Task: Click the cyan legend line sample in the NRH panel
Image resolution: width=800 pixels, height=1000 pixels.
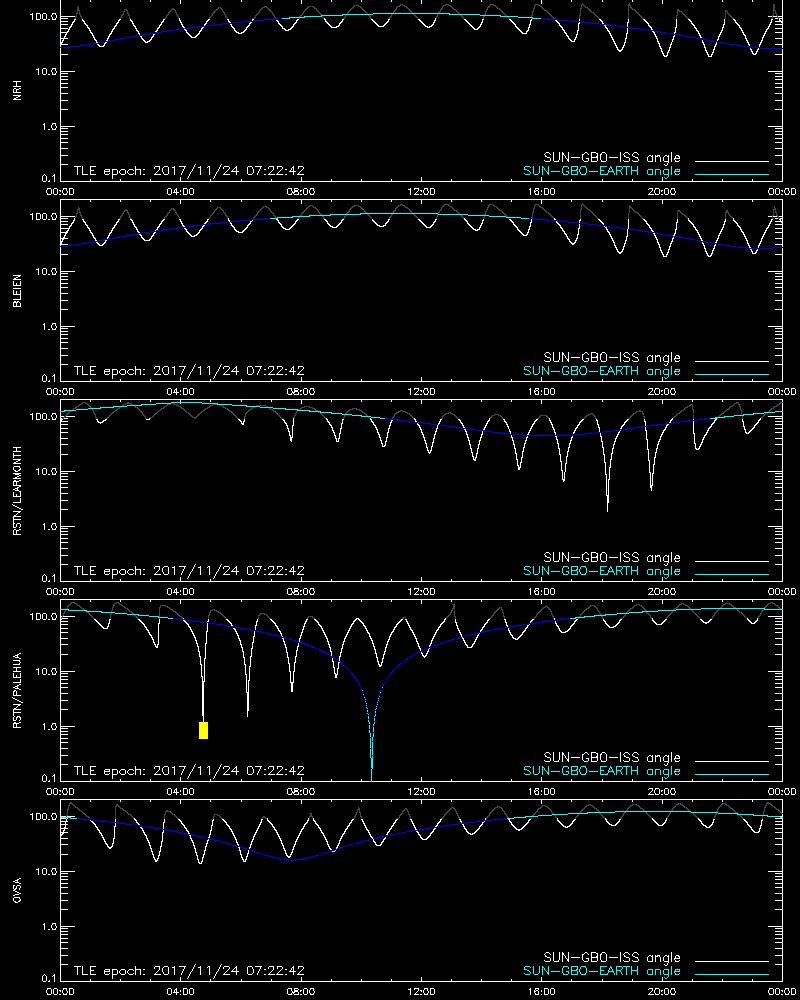Action: [732, 174]
